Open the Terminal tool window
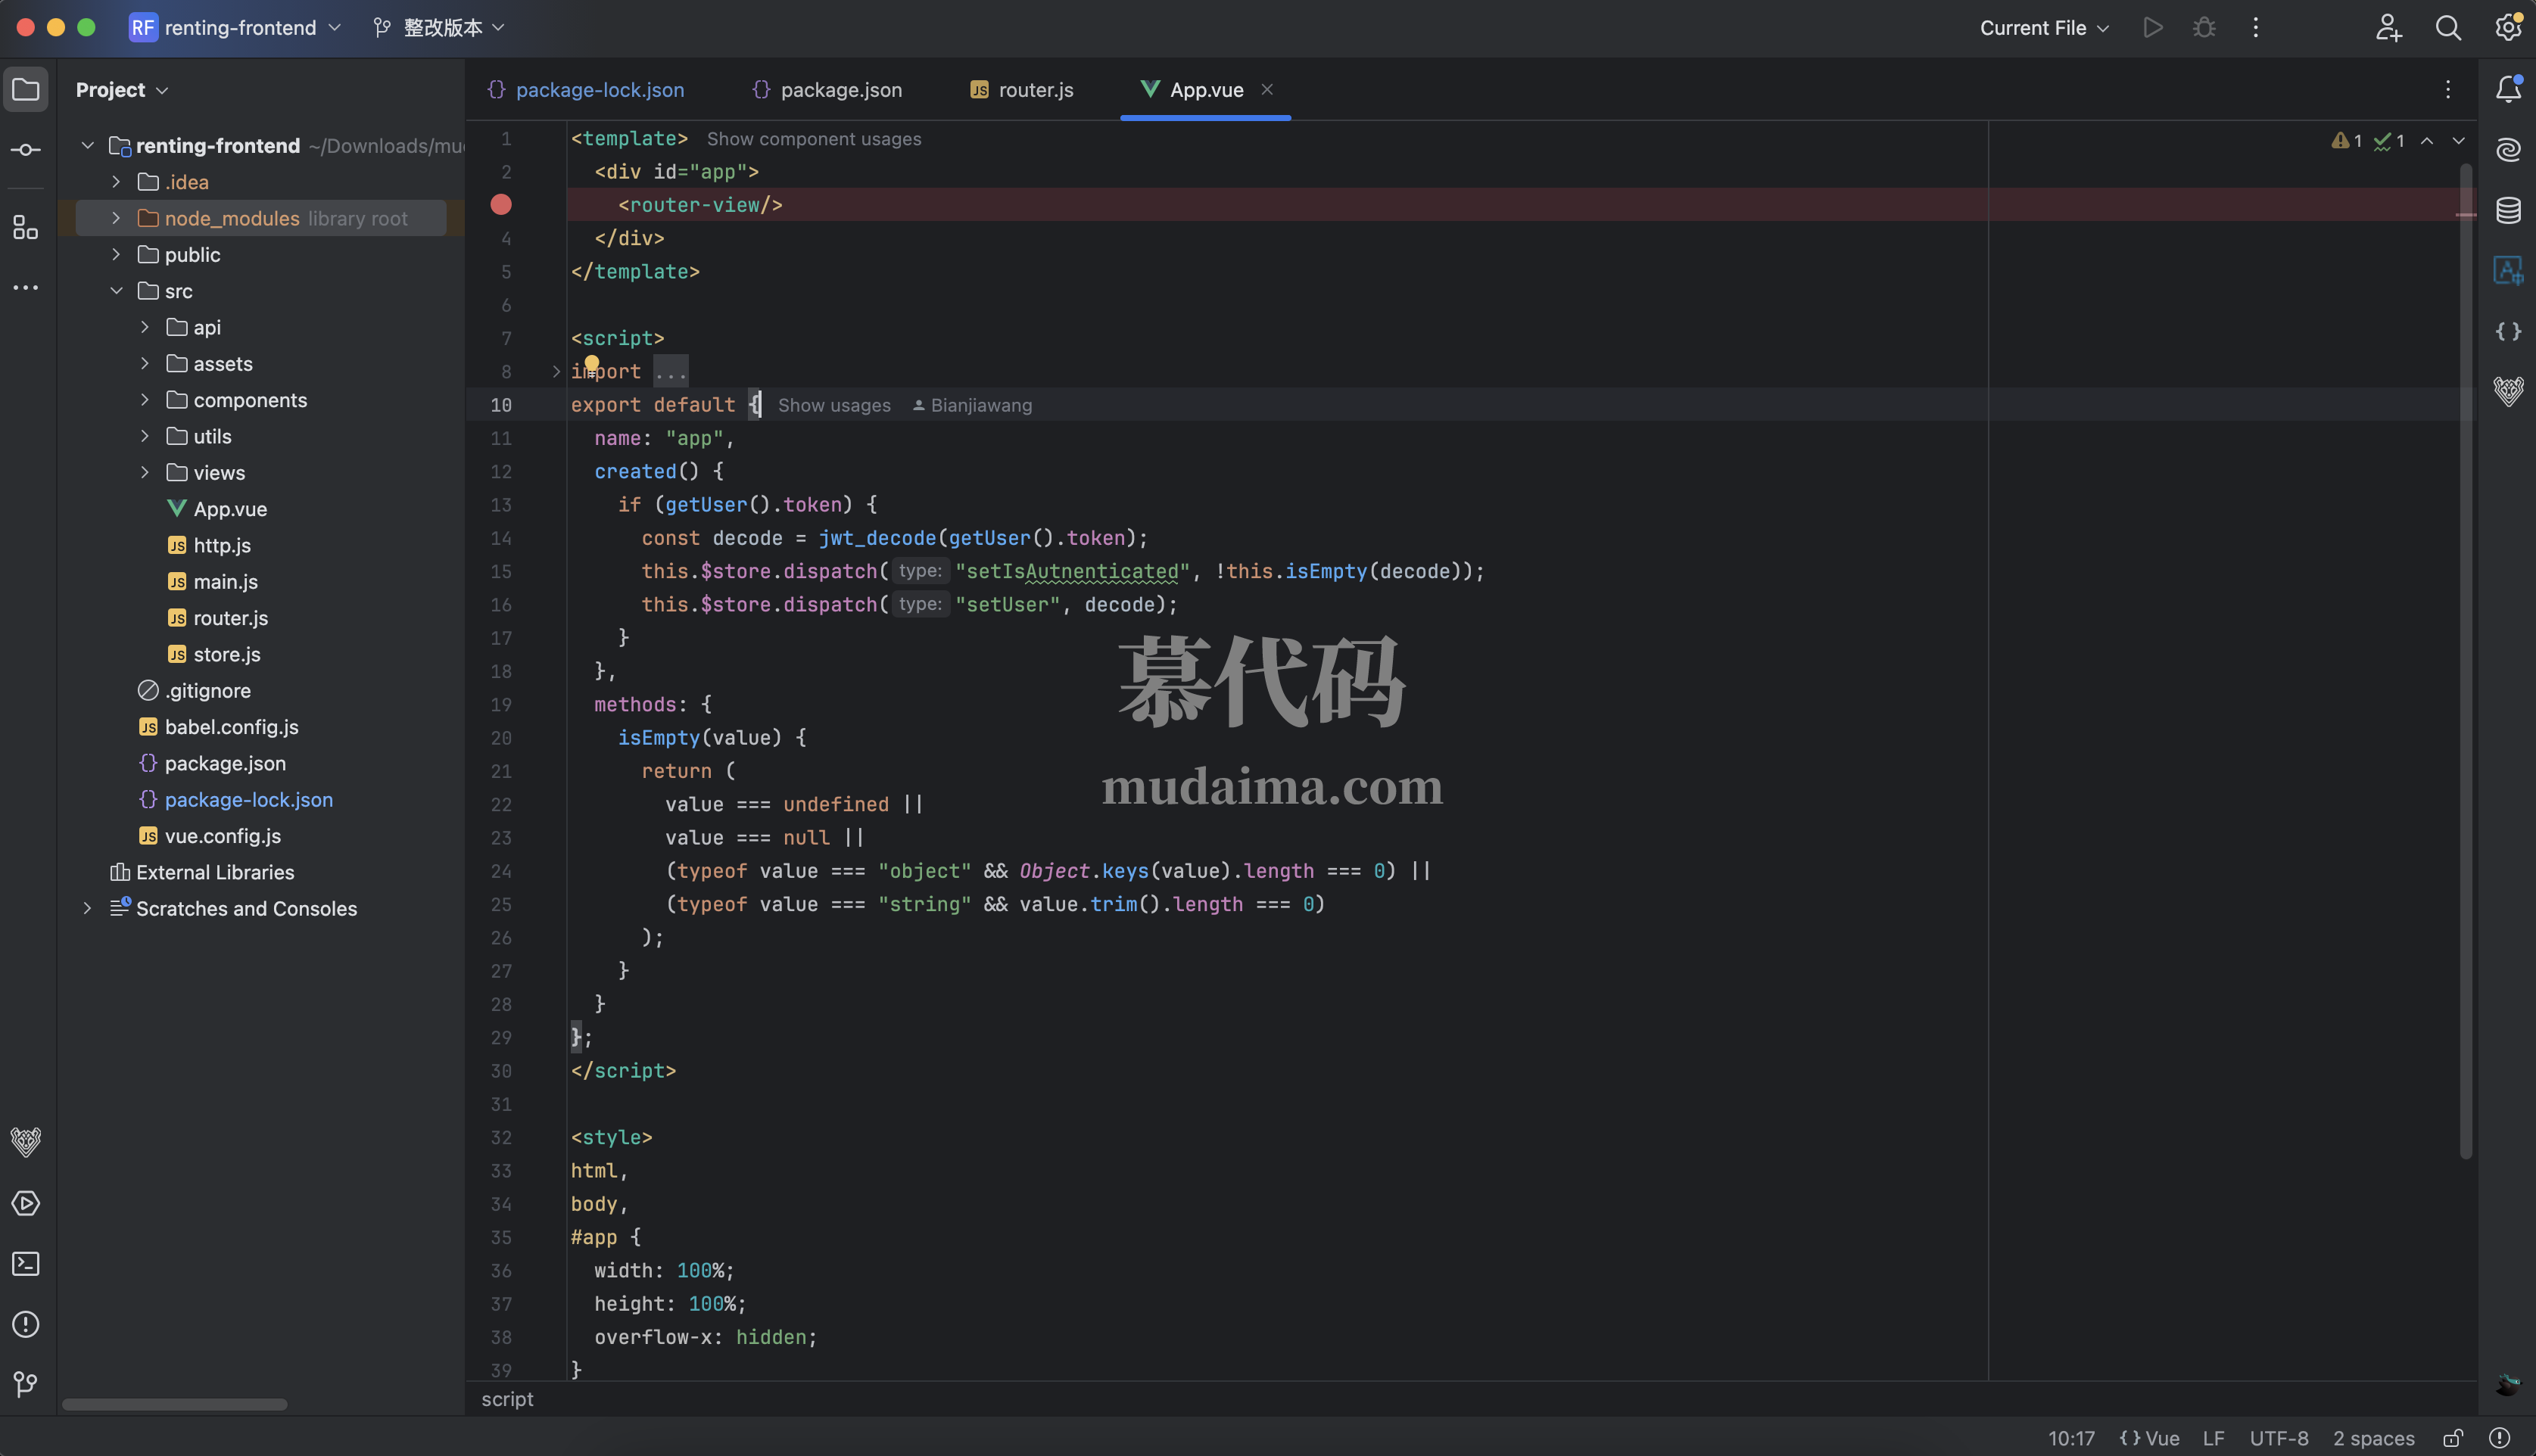 point(26,1264)
